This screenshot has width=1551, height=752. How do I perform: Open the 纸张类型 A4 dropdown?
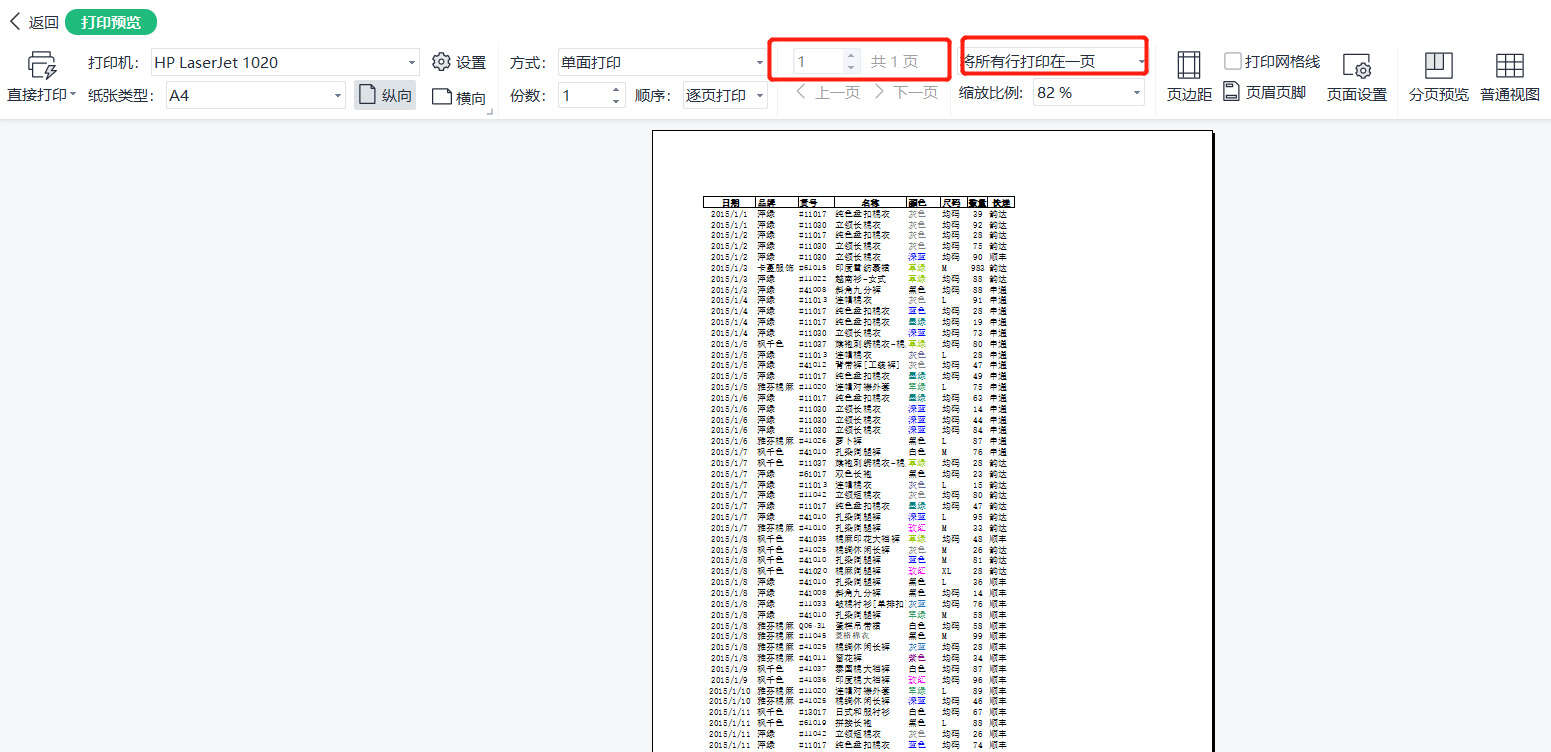[255, 95]
